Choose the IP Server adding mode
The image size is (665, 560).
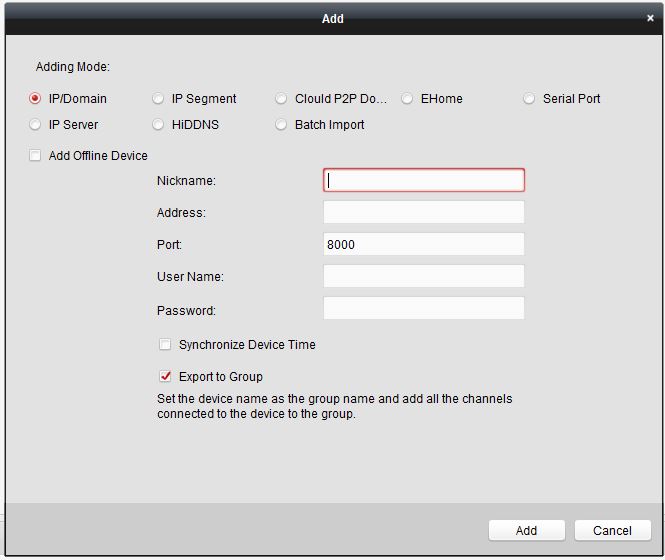click(36, 125)
